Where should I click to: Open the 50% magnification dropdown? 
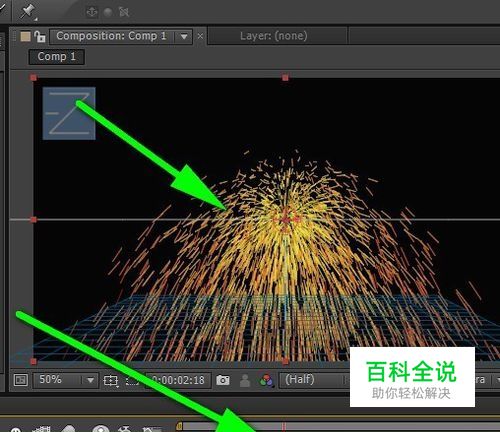coord(66,380)
